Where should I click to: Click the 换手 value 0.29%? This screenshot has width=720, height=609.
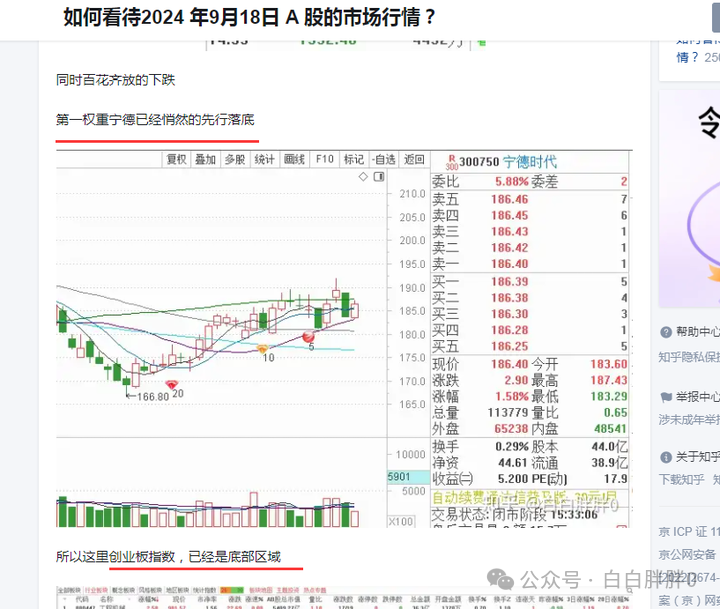pyautogui.click(x=512, y=446)
